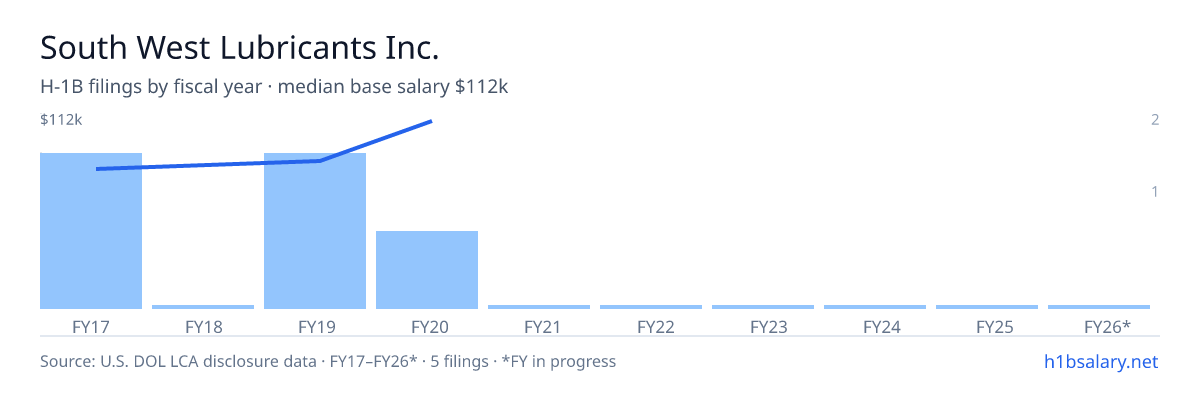Click the South West Lubricants Inc. title
Viewport: 1200px width, 400px height.
point(240,47)
